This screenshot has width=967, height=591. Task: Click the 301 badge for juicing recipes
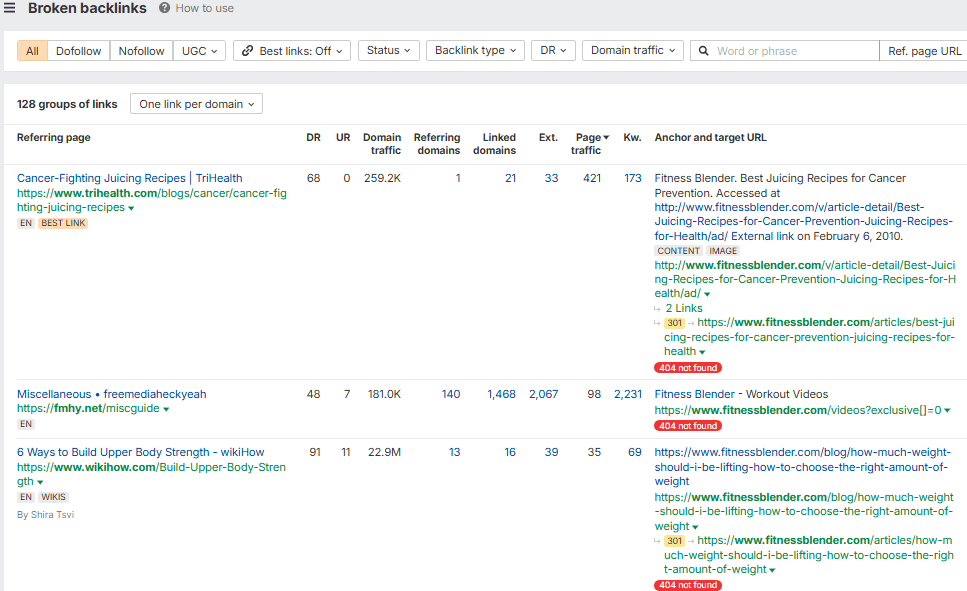tap(674, 323)
